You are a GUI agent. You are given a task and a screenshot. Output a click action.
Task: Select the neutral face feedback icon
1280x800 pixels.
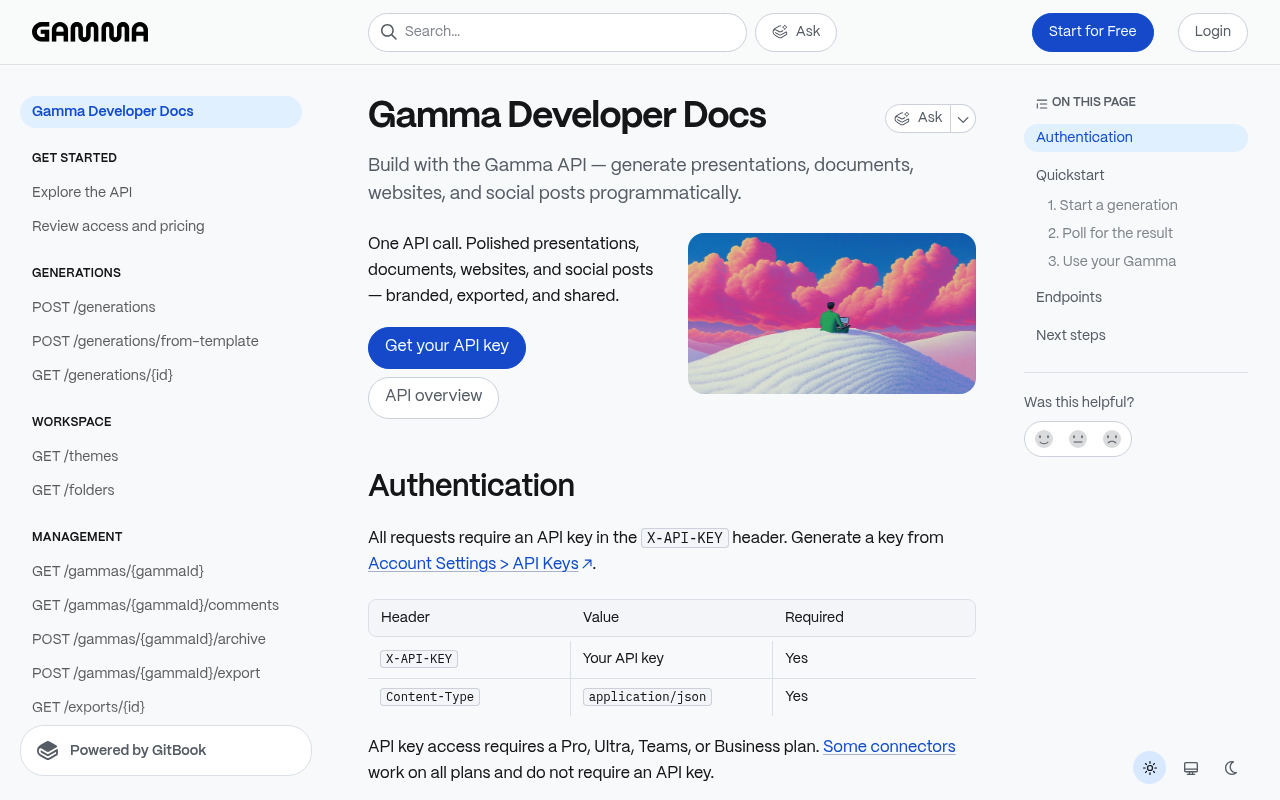[1078, 439]
